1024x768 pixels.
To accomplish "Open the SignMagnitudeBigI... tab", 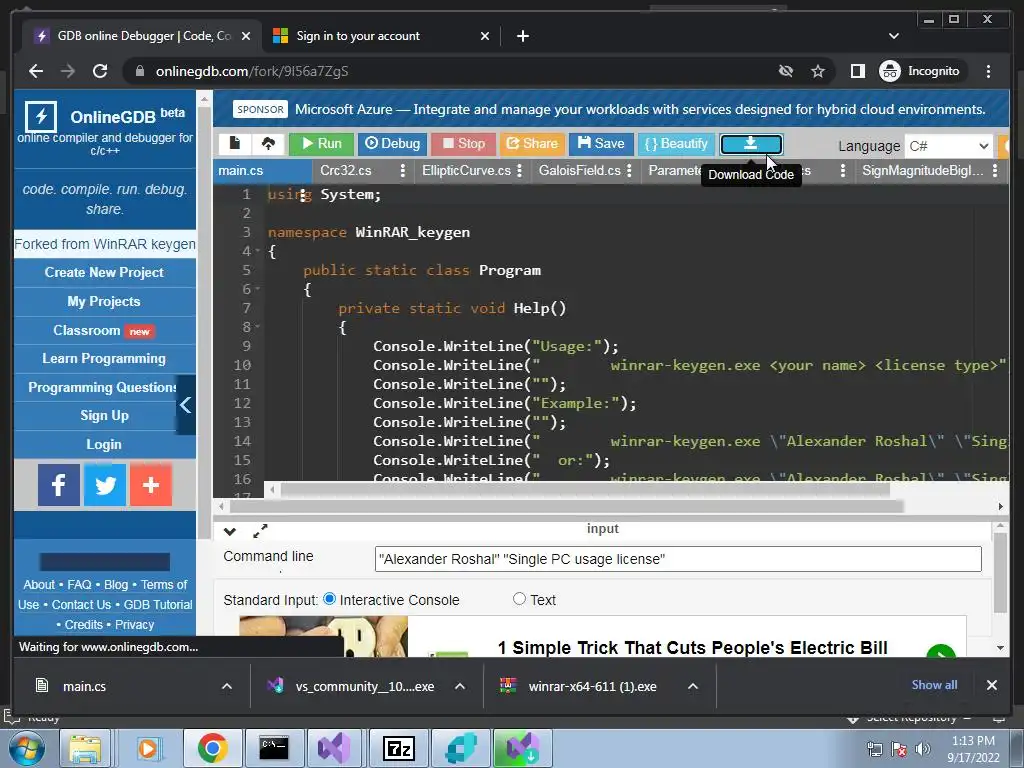I will 922,170.
